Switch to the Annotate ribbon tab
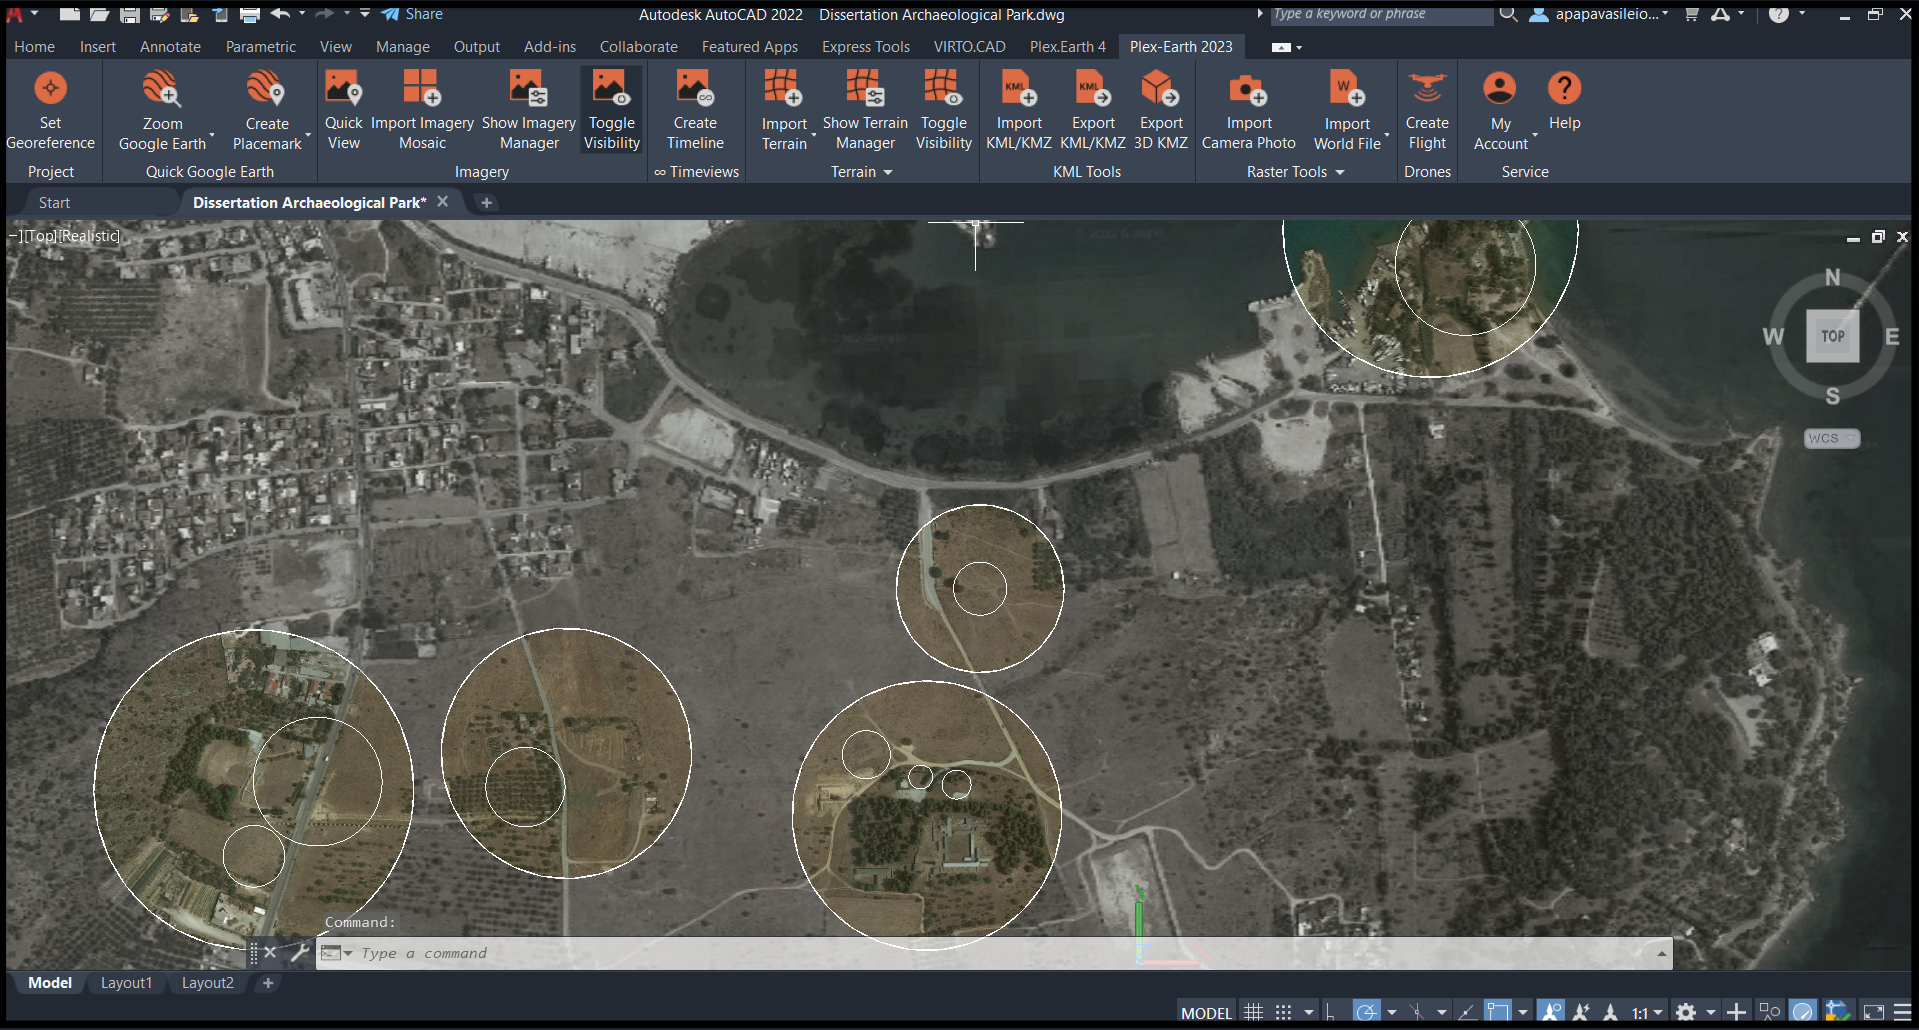 [170, 47]
